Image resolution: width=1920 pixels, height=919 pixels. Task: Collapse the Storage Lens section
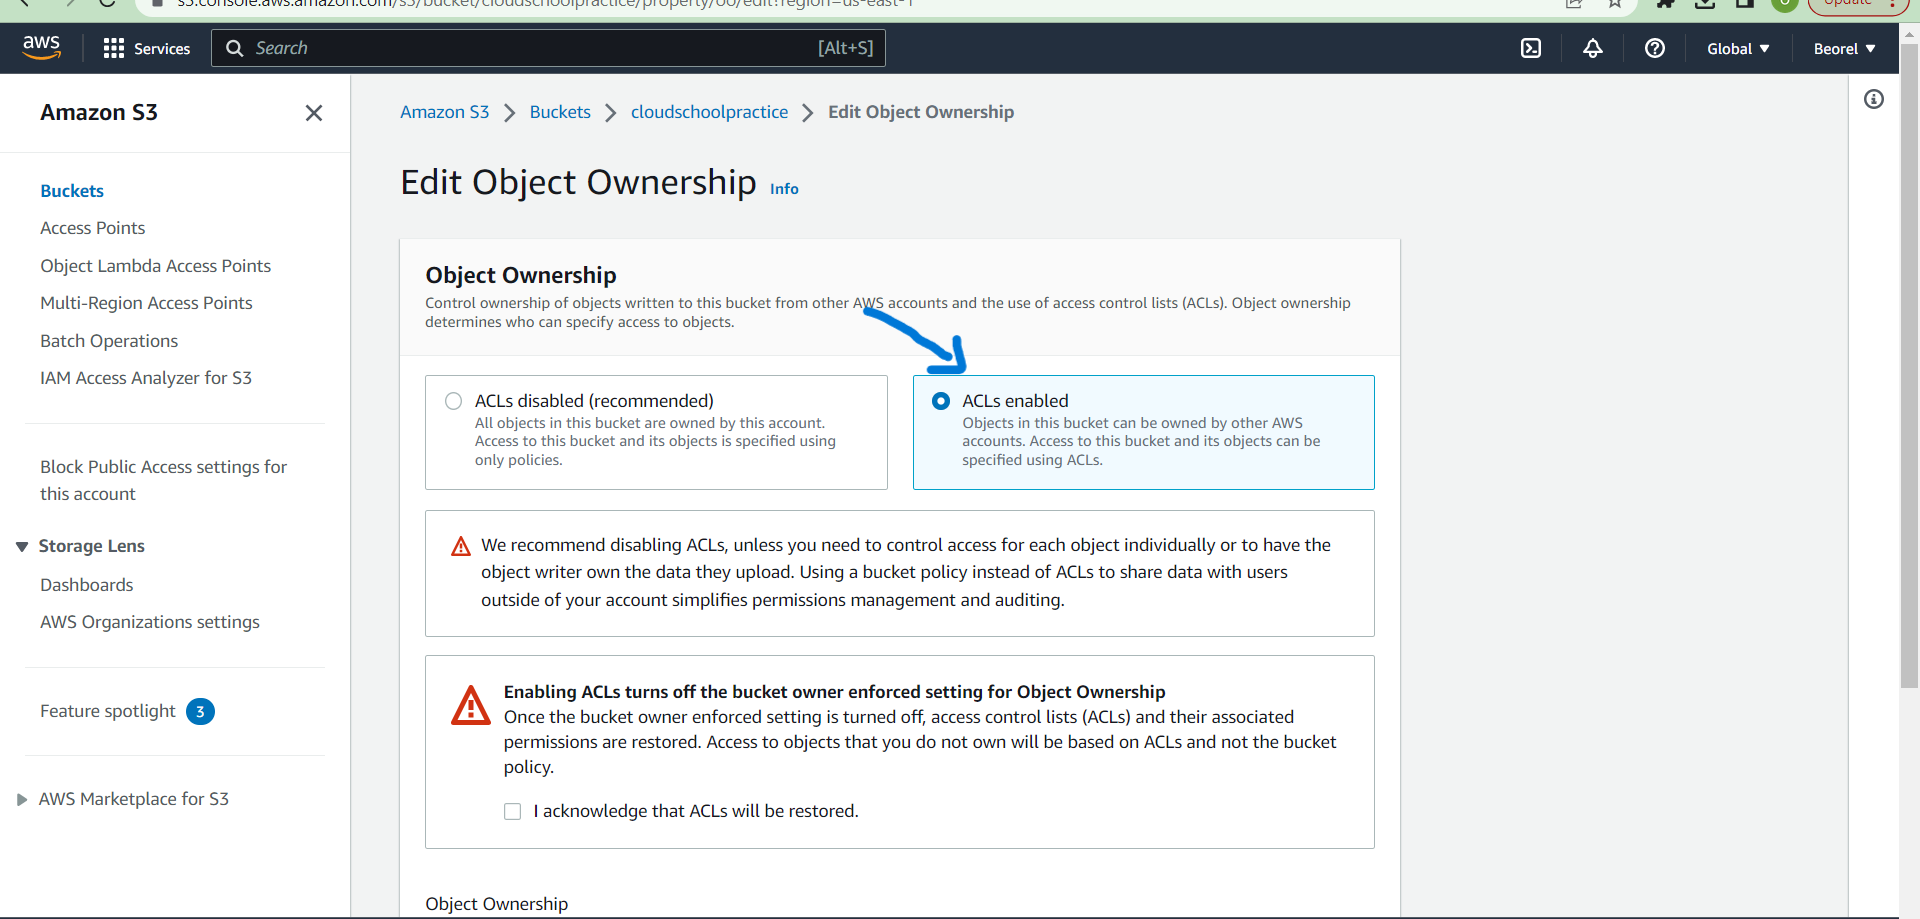click(22, 546)
